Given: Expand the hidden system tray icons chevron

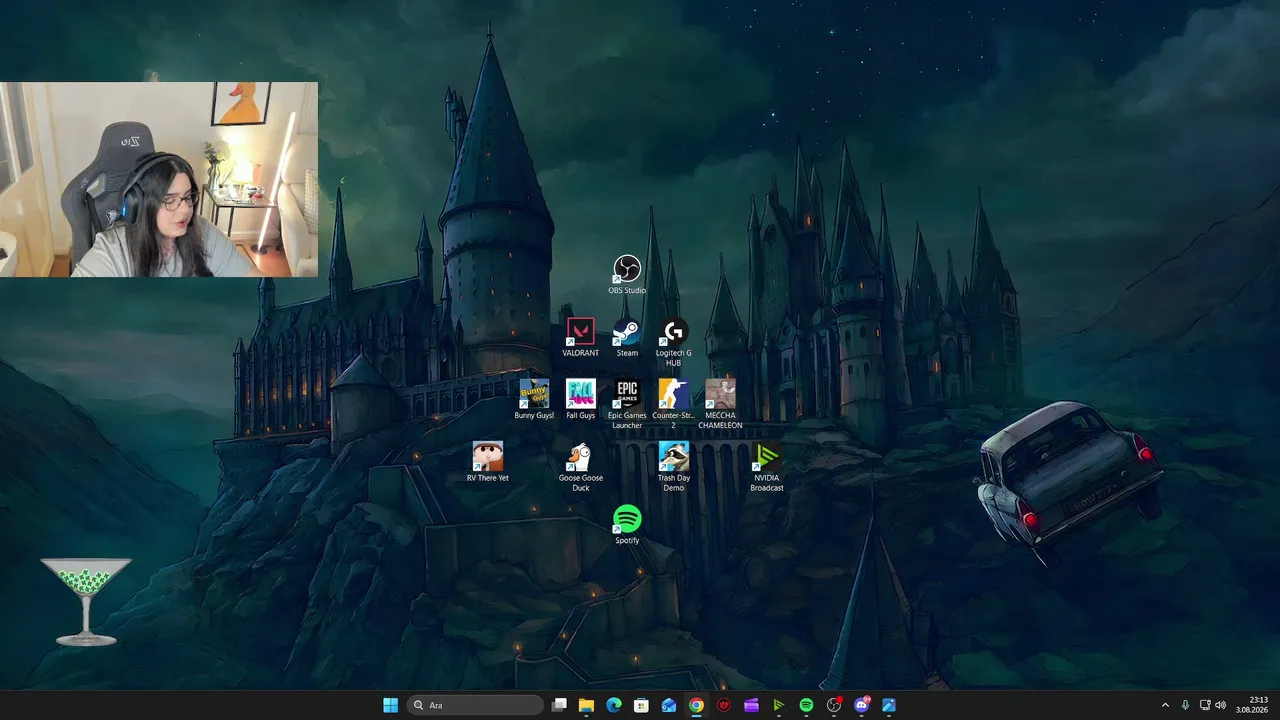Looking at the screenshot, I should tap(1165, 705).
